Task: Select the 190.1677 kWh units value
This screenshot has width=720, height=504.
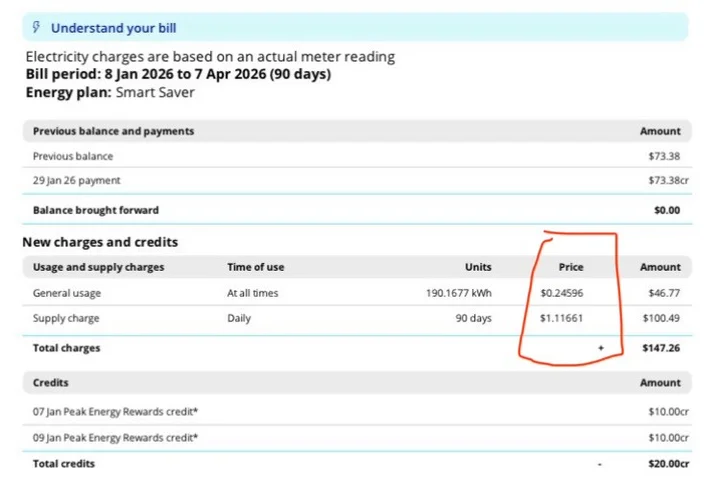Action: pos(459,293)
